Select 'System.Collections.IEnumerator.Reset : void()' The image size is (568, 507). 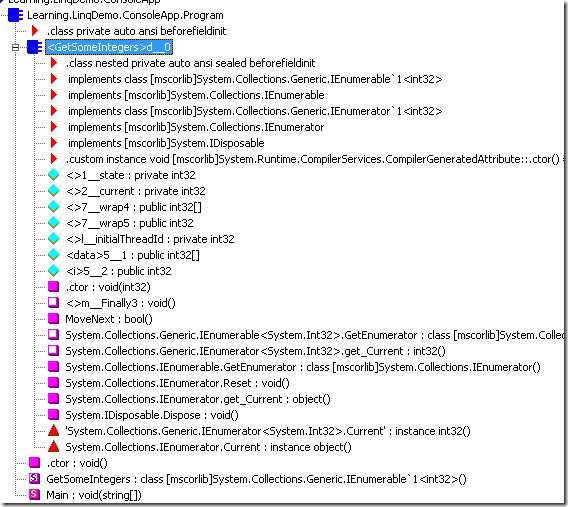[x=178, y=383]
